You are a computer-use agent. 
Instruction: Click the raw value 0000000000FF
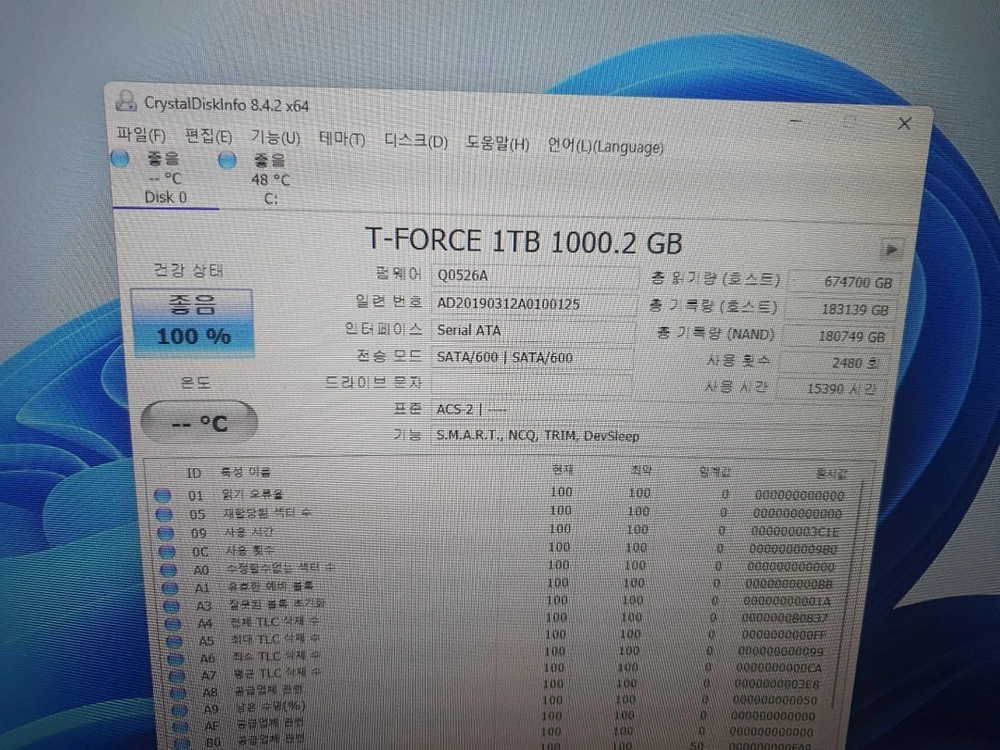pyautogui.click(x=784, y=635)
